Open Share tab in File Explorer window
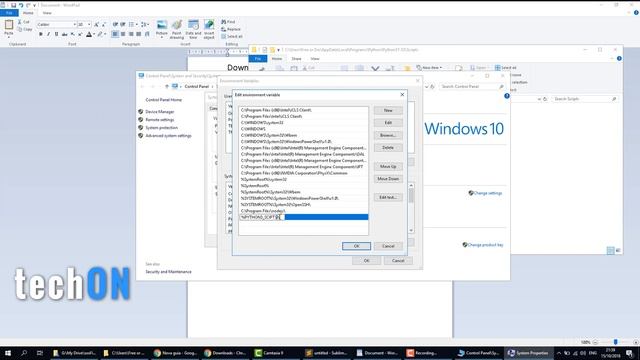Image resolution: width=640 pixels, height=360 pixels. coord(296,59)
